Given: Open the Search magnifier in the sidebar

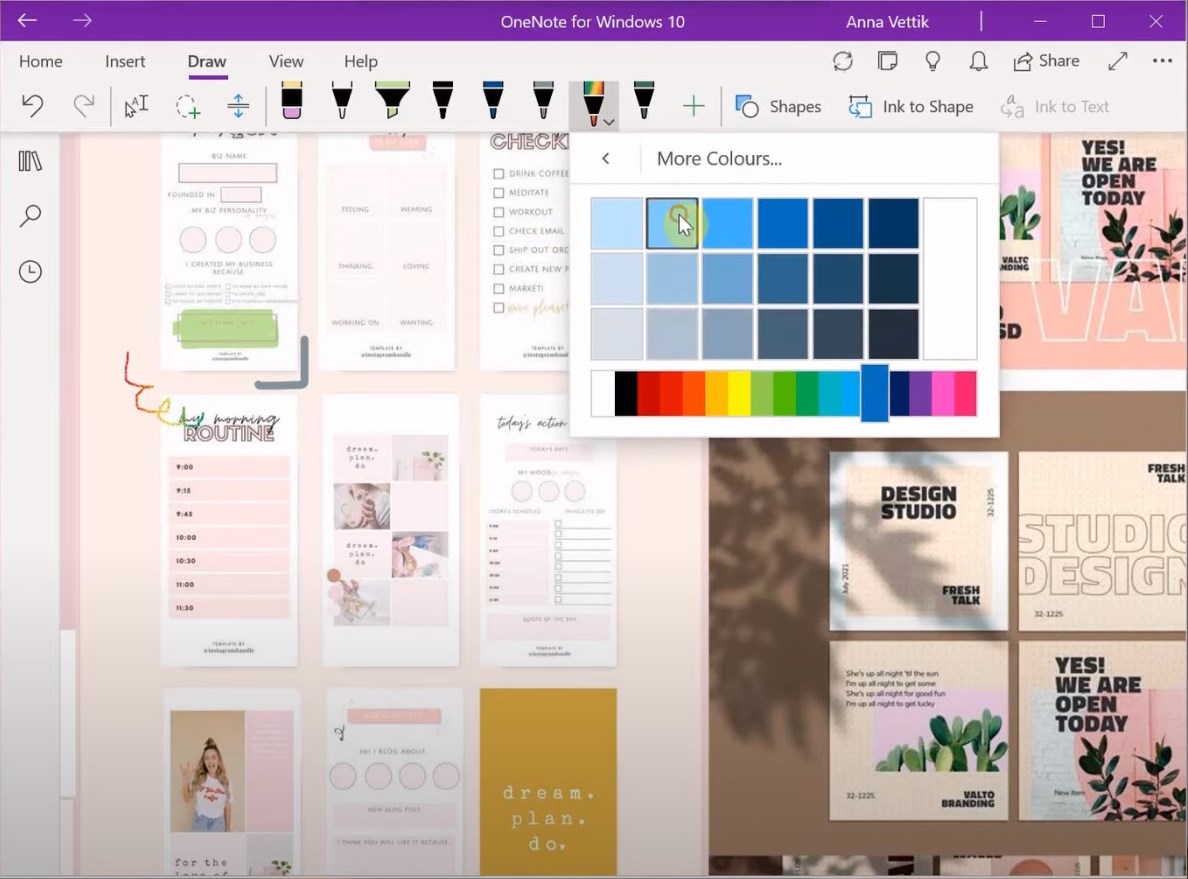Looking at the screenshot, I should click(30, 216).
